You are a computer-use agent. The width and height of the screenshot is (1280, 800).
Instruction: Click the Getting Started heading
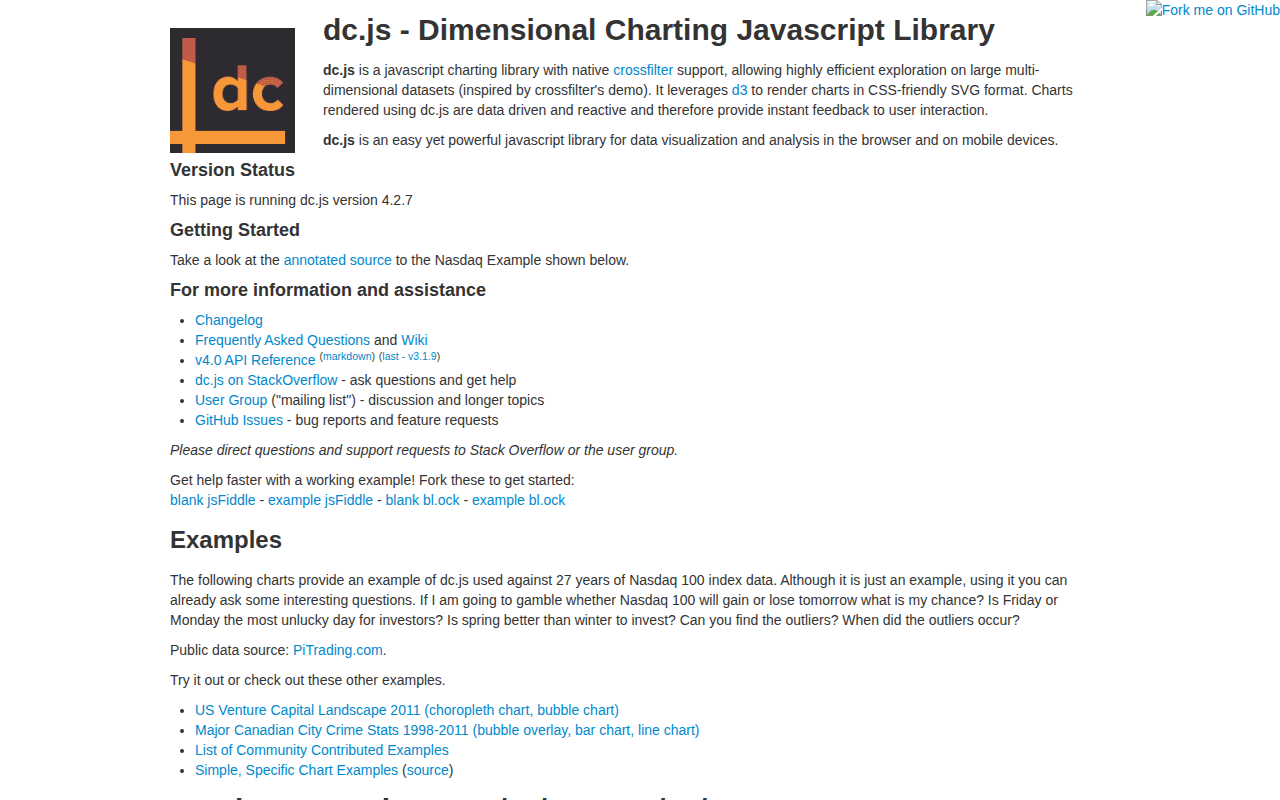click(x=235, y=230)
